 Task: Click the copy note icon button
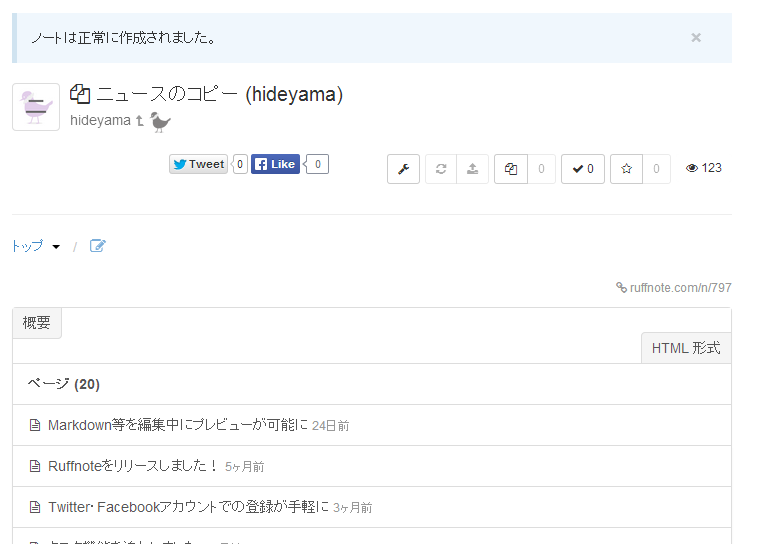pyautogui.click(x=511, y=169)
